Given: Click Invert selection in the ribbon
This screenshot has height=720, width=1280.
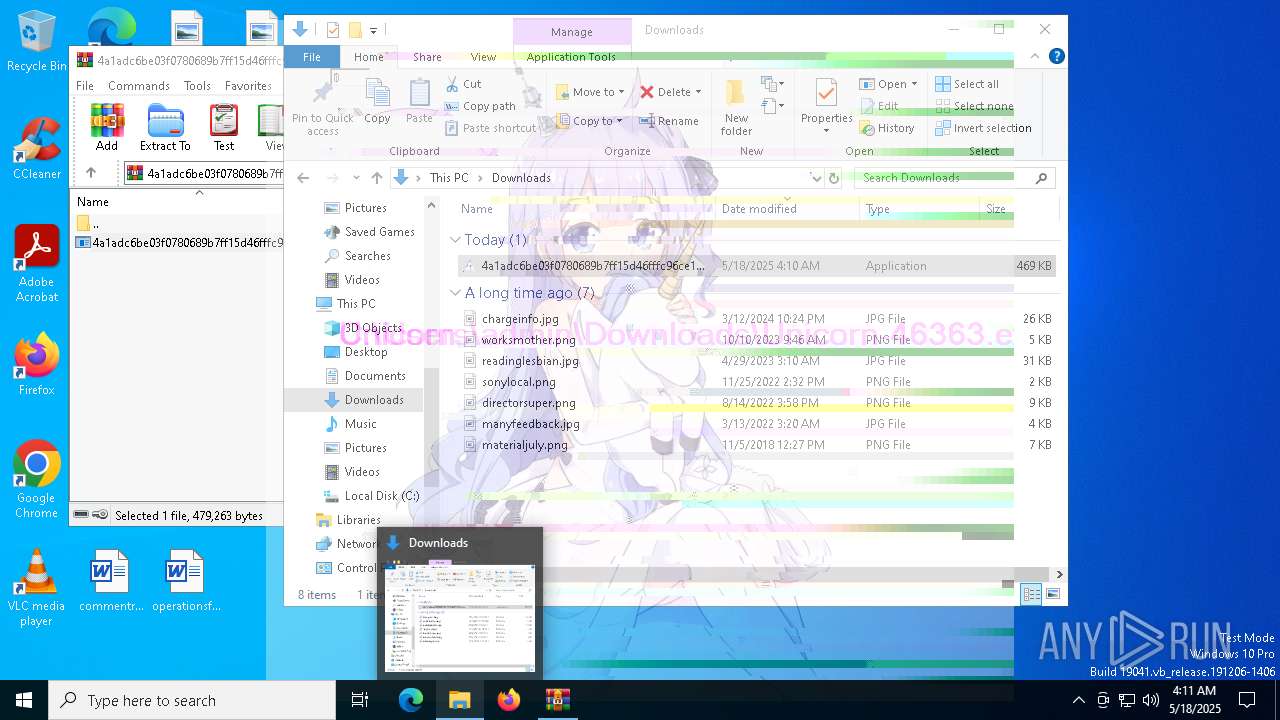Looking at the screenshot, I should pyautogui.click(x=983, y=128).
